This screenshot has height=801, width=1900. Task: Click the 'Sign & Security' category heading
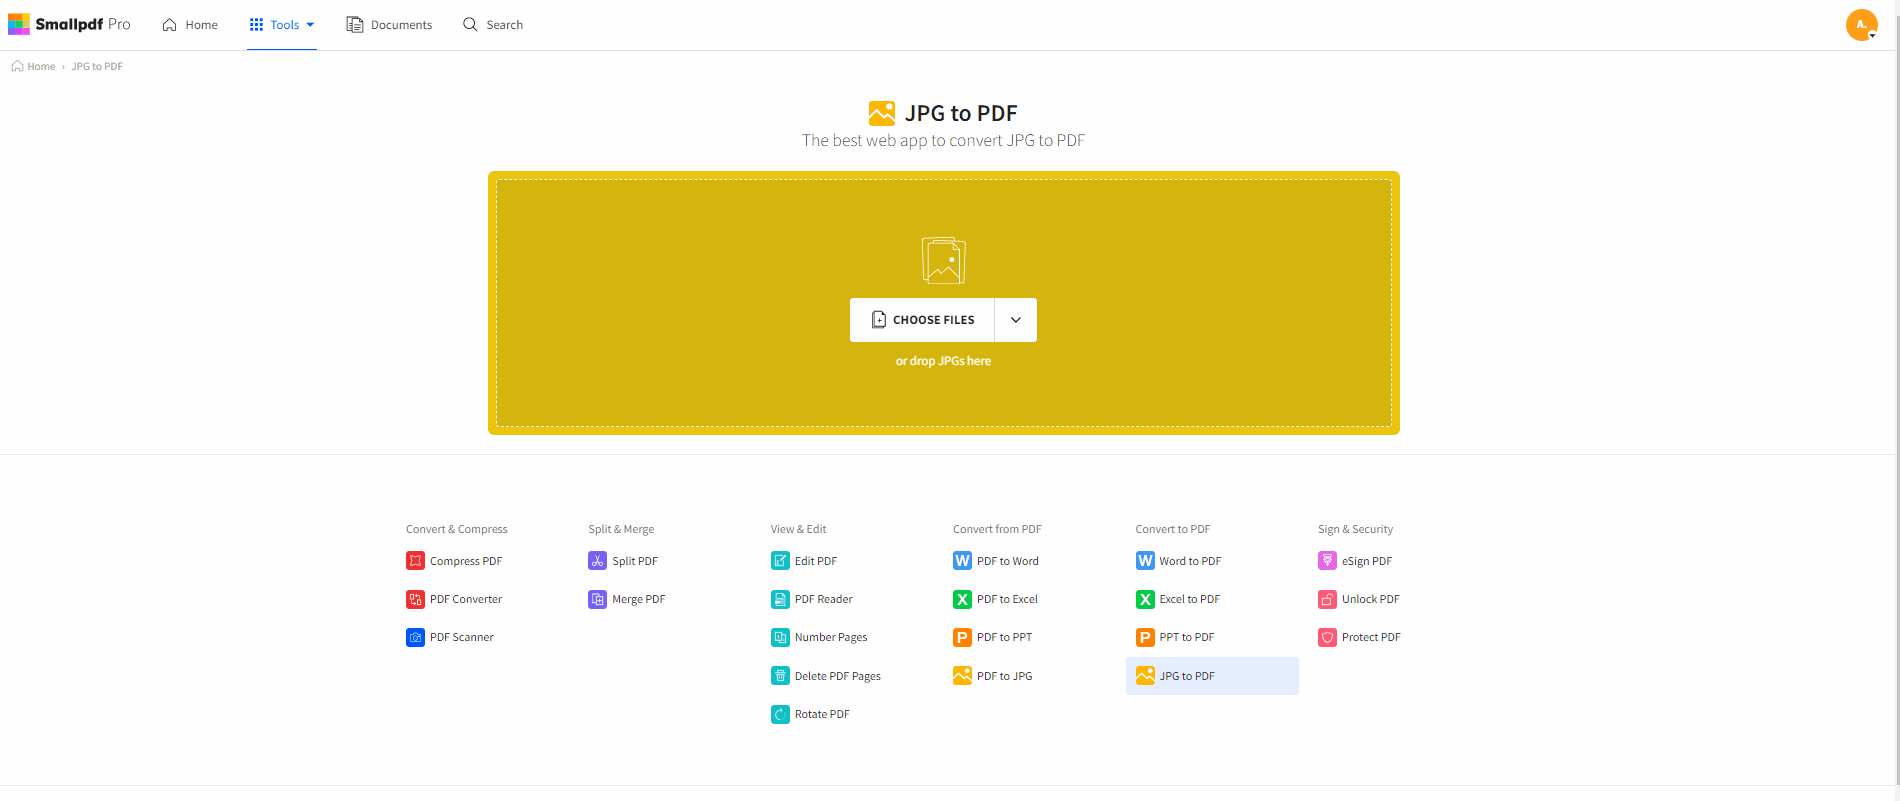[x=1355, y=529]
